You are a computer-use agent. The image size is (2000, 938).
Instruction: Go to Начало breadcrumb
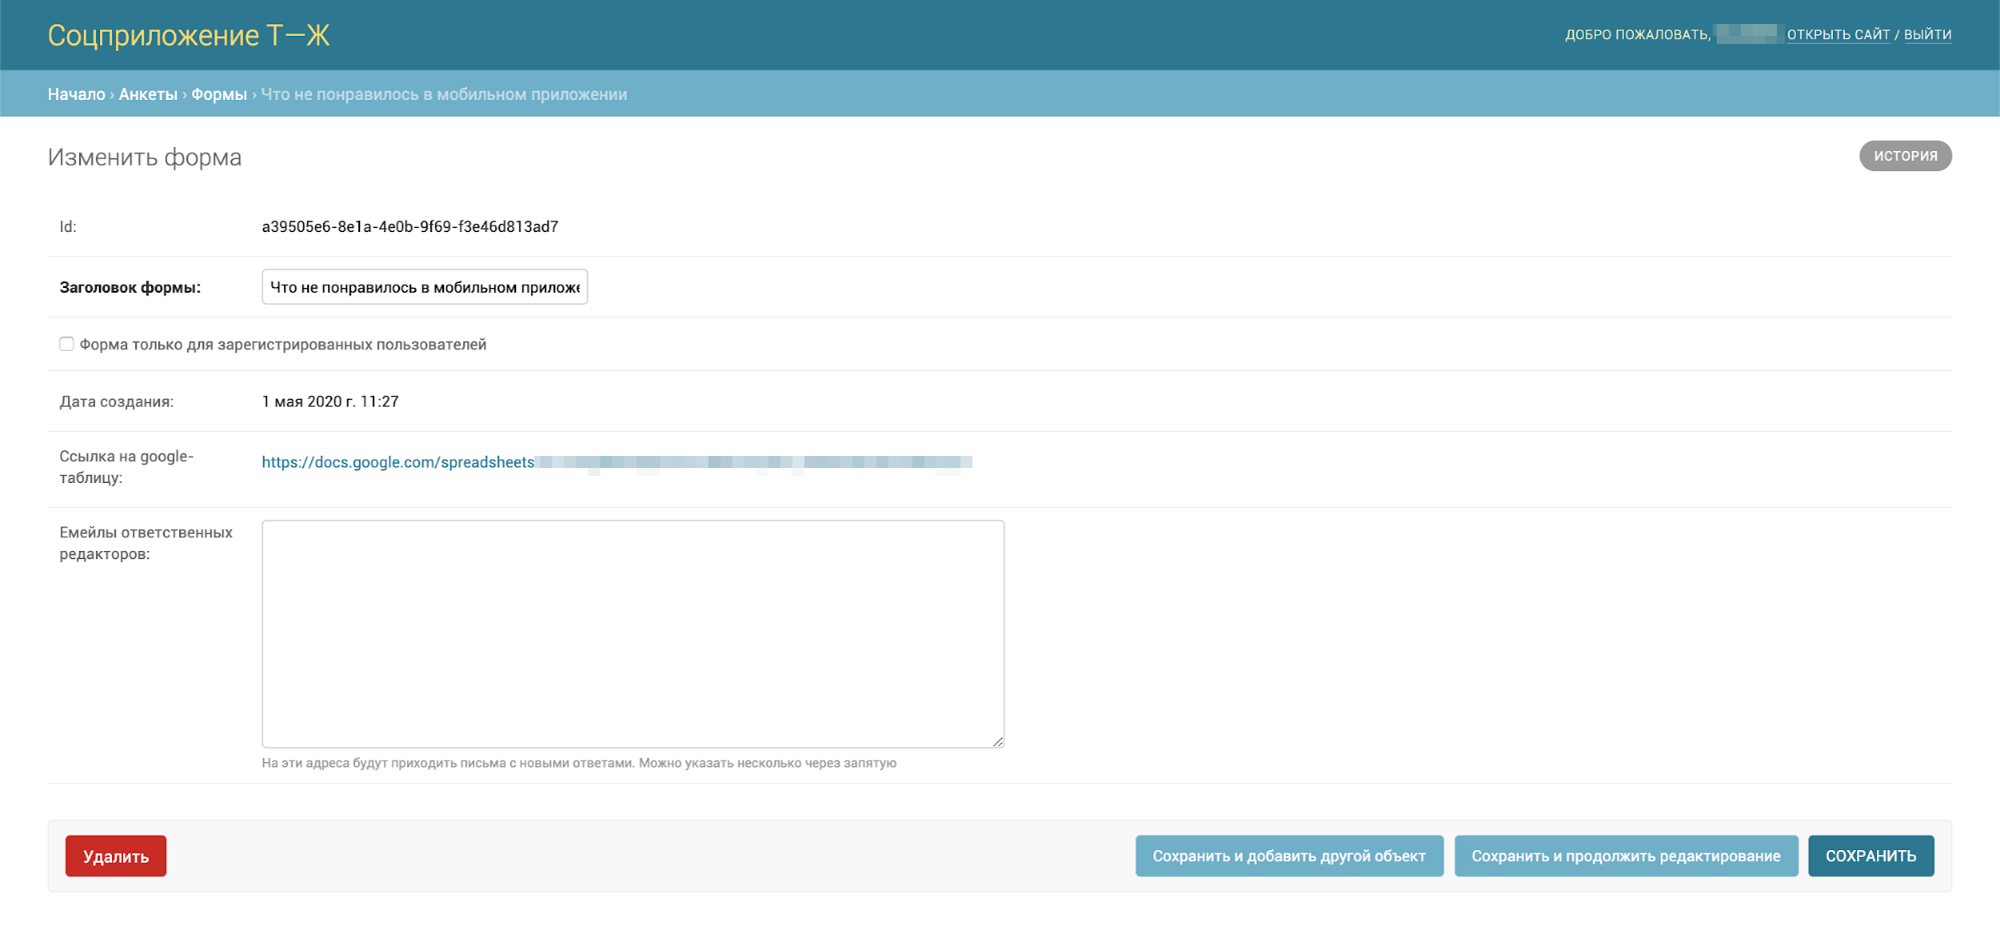(x=76, y=94)
